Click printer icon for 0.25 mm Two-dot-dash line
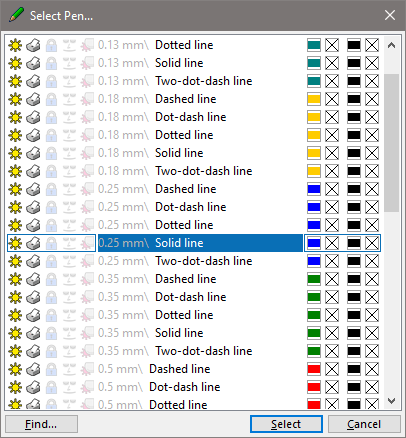Viewport: 406px width, 438px height. pyautogui.click(x=33, y=261)
